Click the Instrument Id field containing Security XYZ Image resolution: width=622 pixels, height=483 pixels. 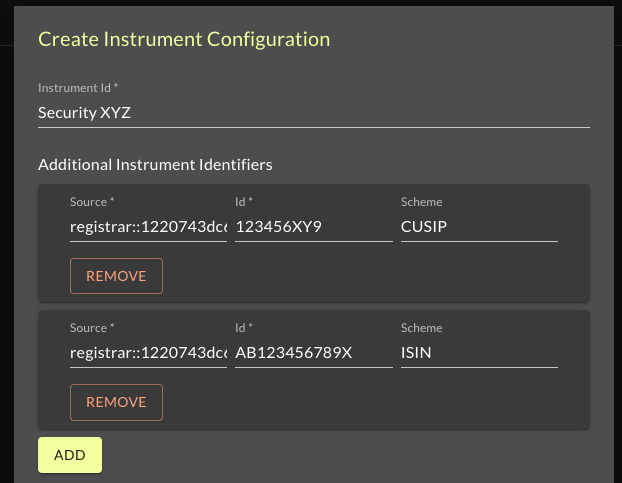[x=313, y=113]
